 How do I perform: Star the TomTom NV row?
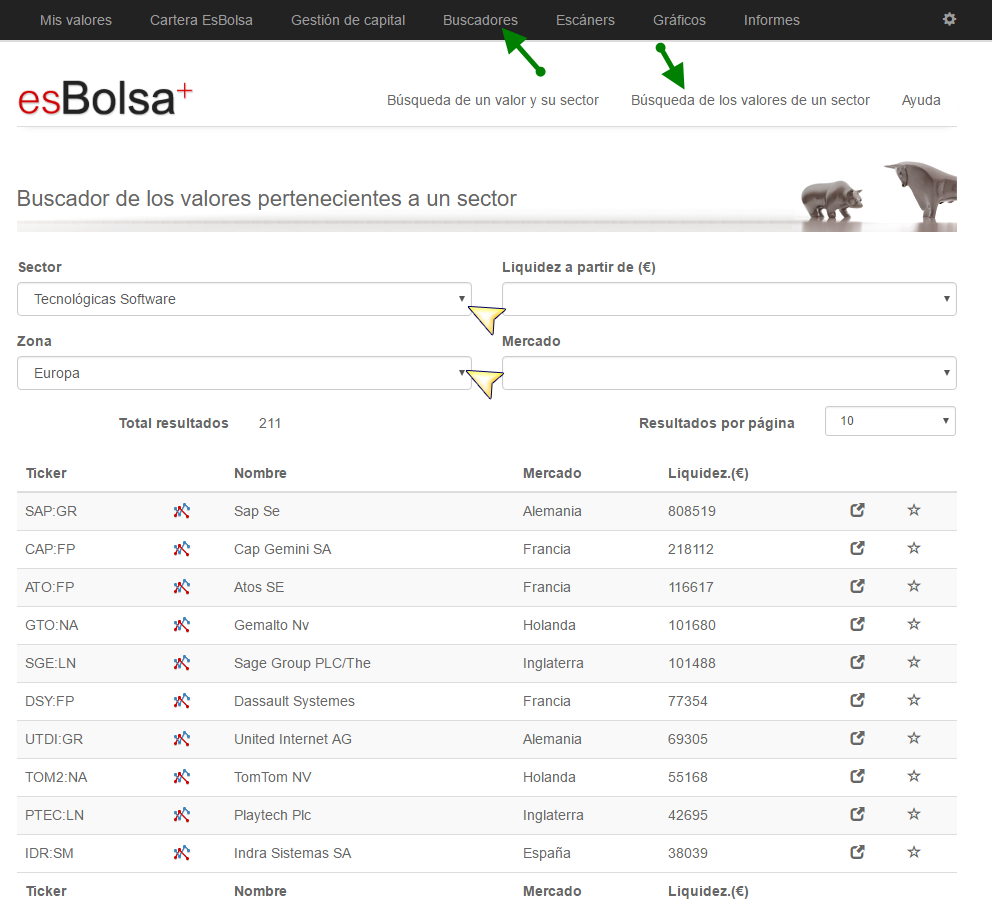coord(914,776)
